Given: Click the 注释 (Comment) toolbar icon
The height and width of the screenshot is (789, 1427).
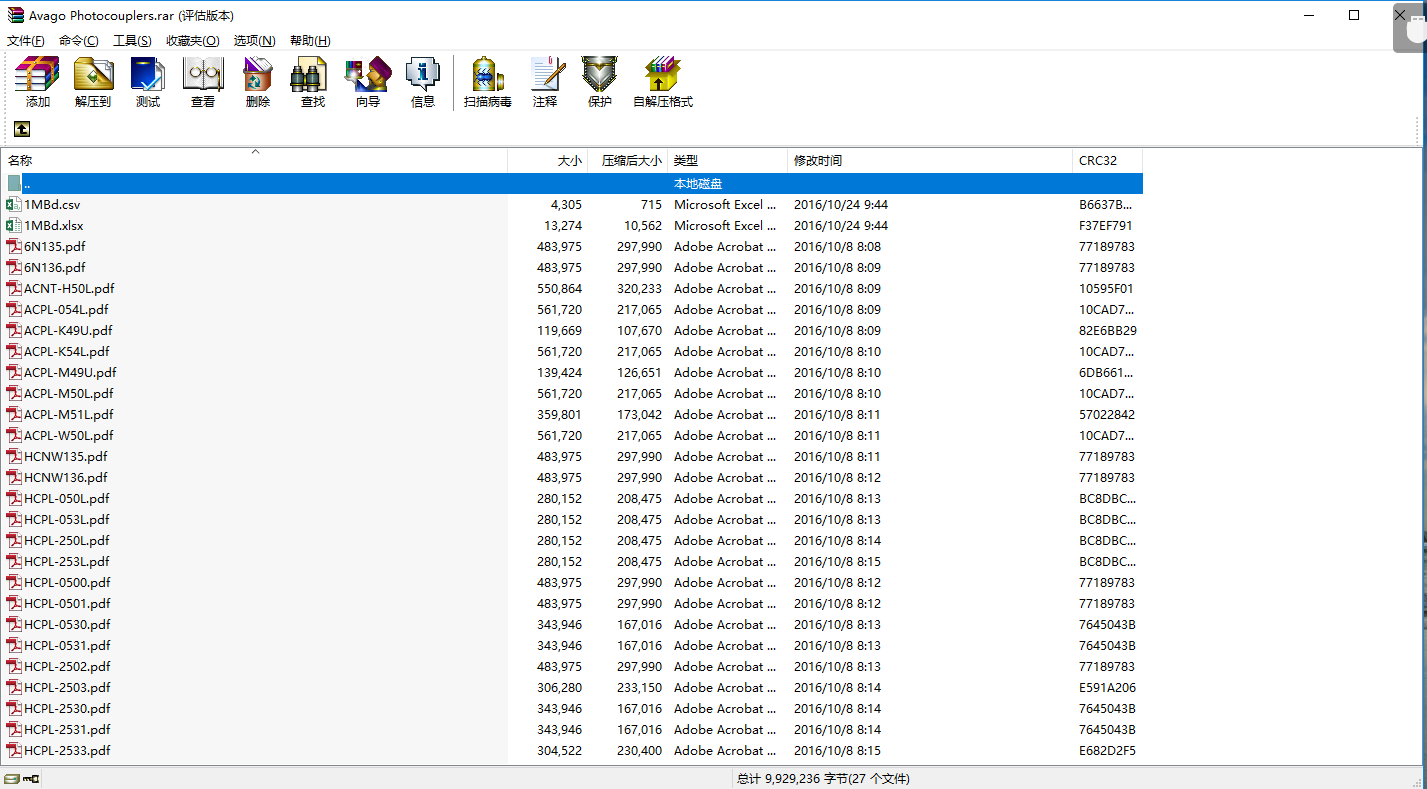Looking at the screenshot, I should 546,75.
